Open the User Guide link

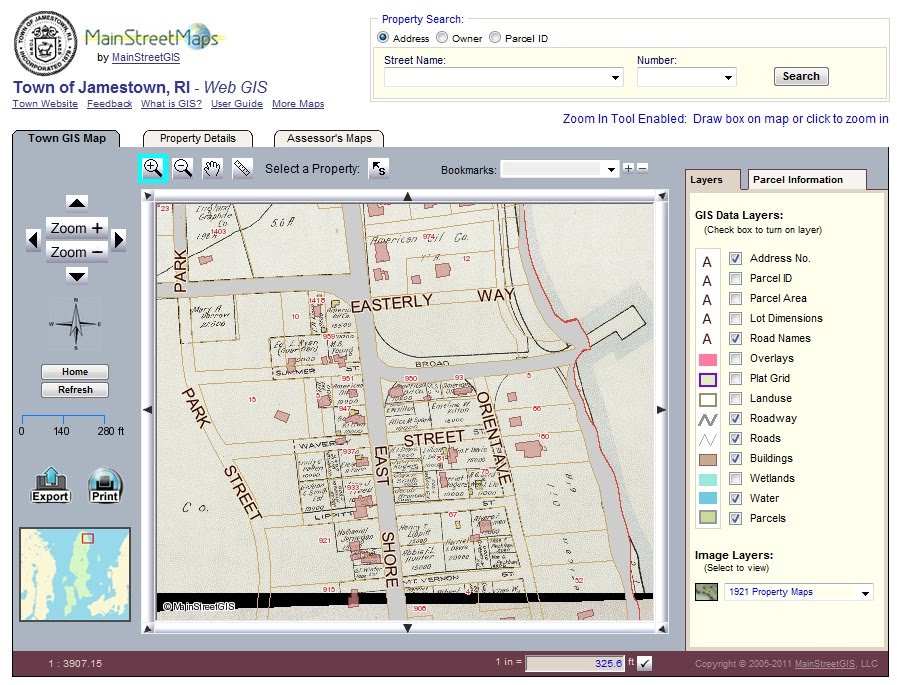coord(236,103)
